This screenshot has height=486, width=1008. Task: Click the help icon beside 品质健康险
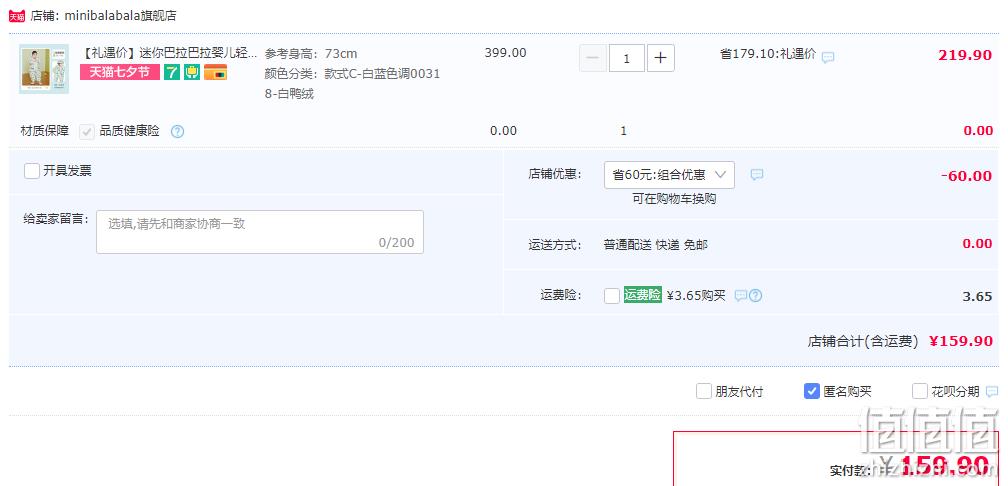coord(177,132)
